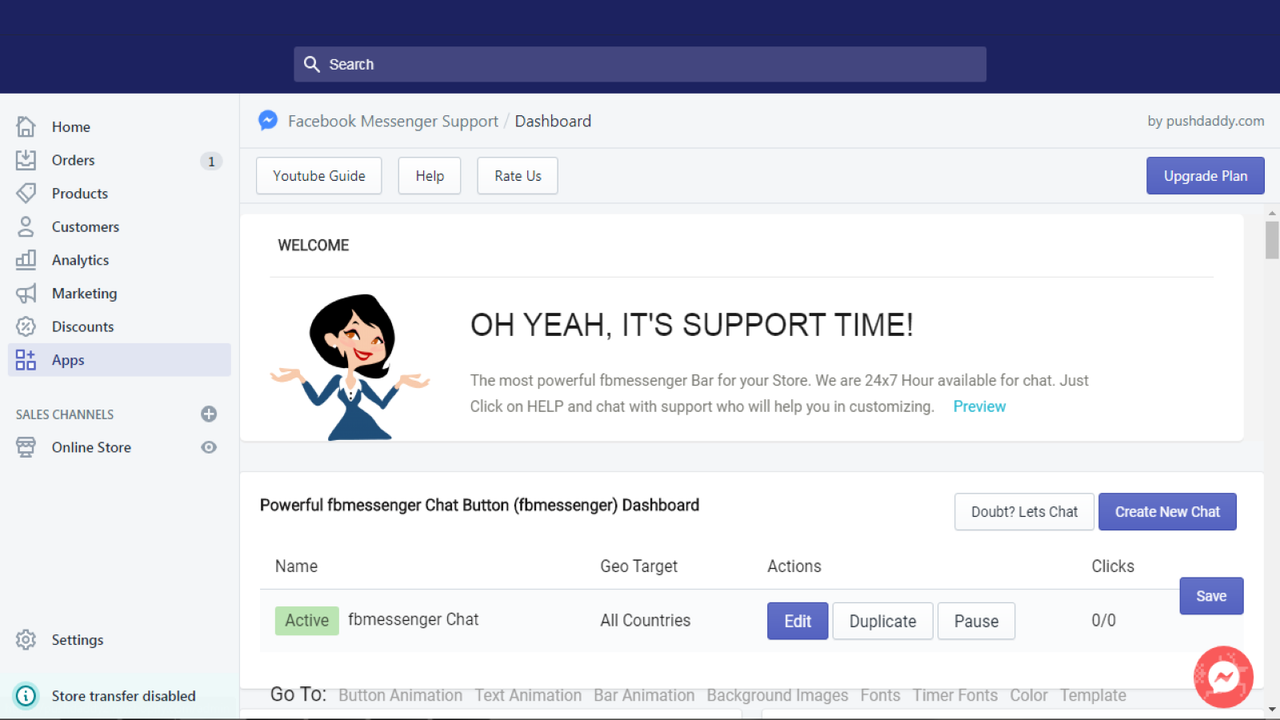This screenshot has width=1280, height=720.
Task: Click the search magnifier icon
Action: 312,64
